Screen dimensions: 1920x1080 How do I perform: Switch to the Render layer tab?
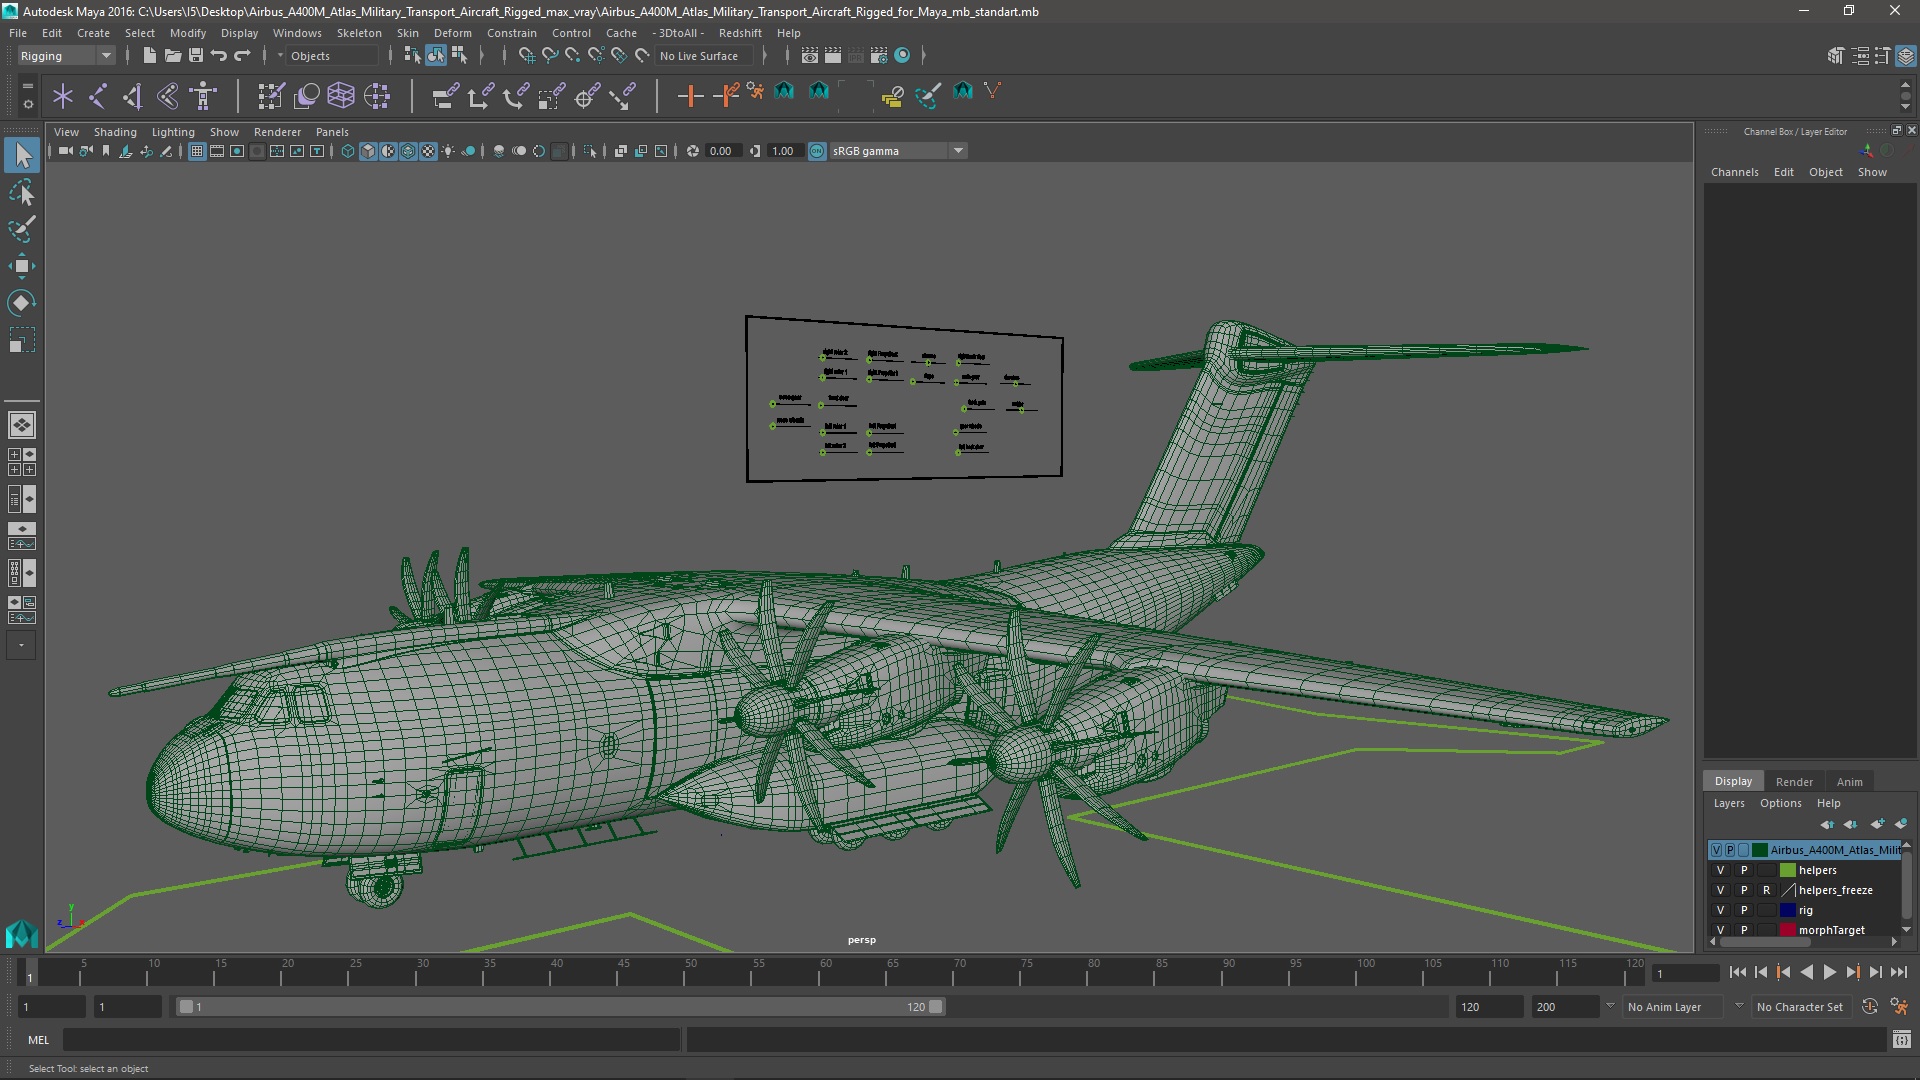point(1794,782)
